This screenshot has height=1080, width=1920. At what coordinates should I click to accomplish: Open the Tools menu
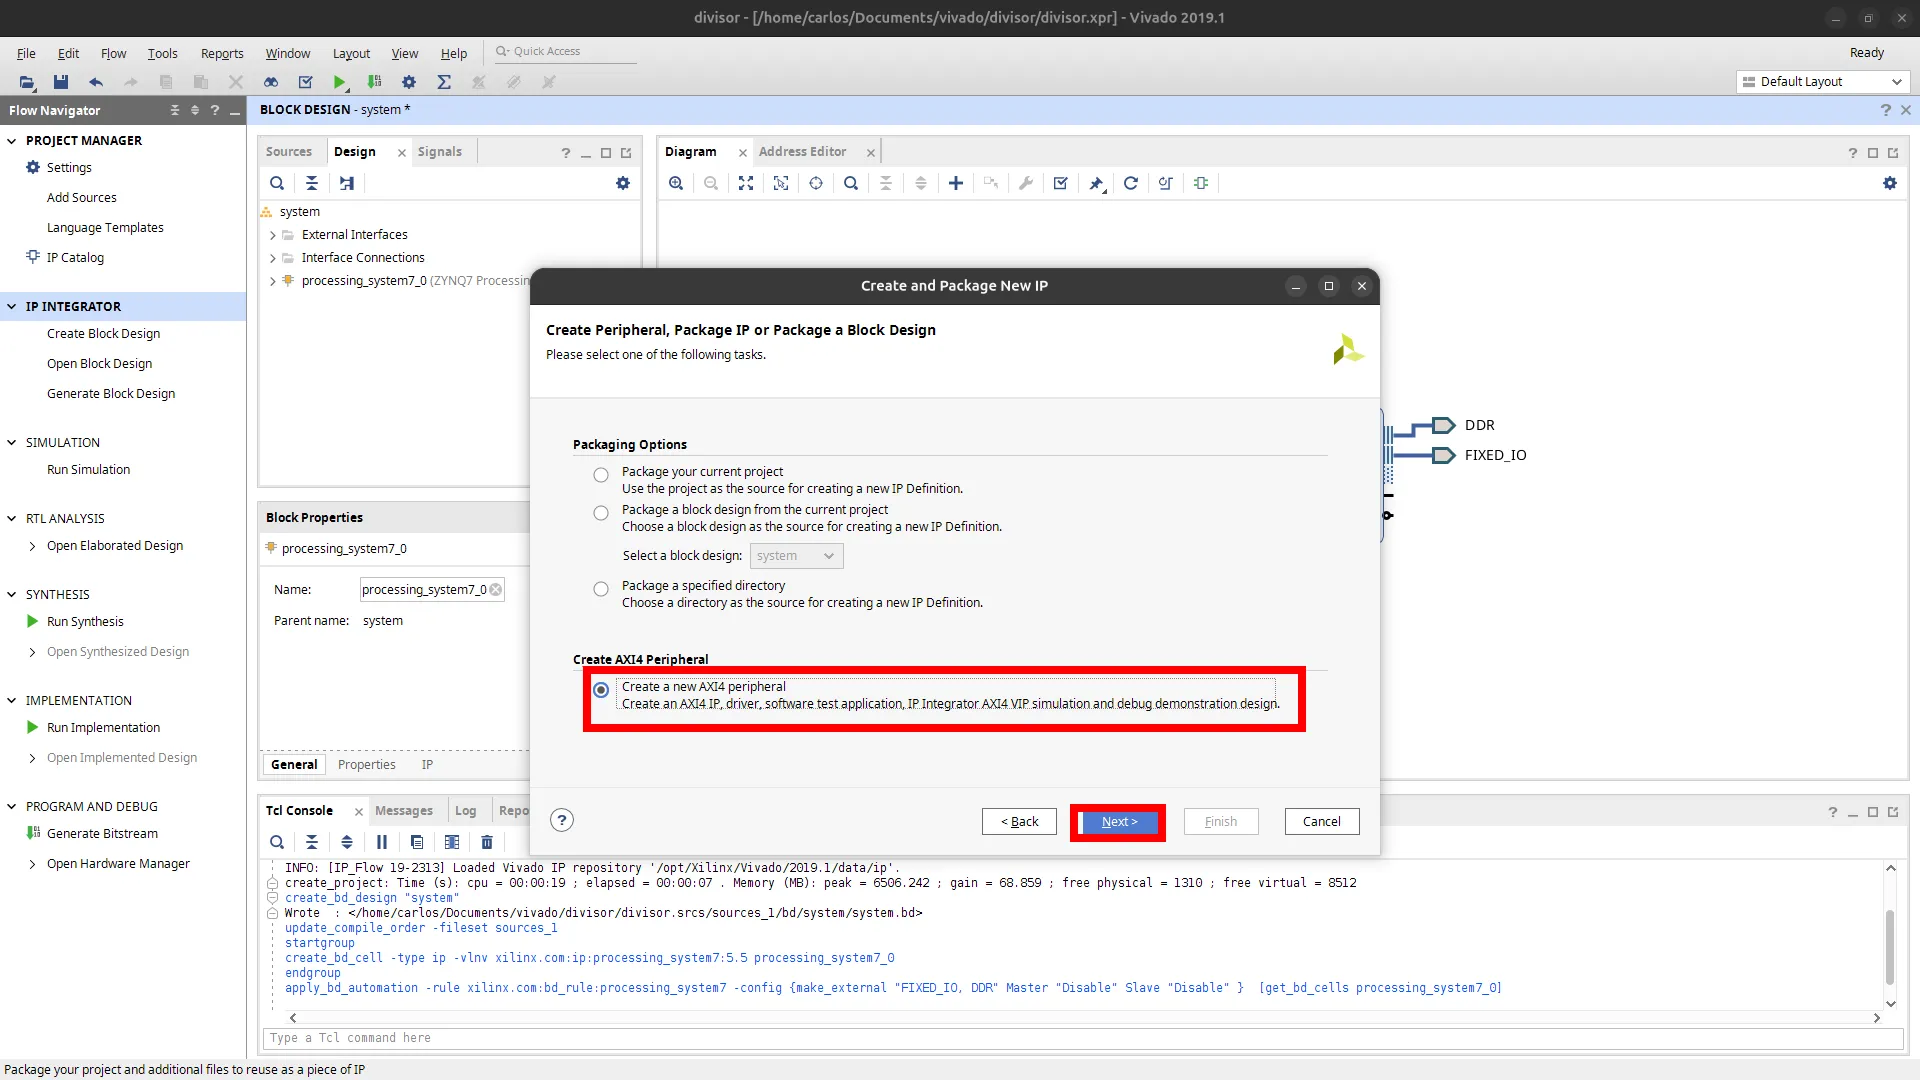pyautogui.click(x=162, y=53)
